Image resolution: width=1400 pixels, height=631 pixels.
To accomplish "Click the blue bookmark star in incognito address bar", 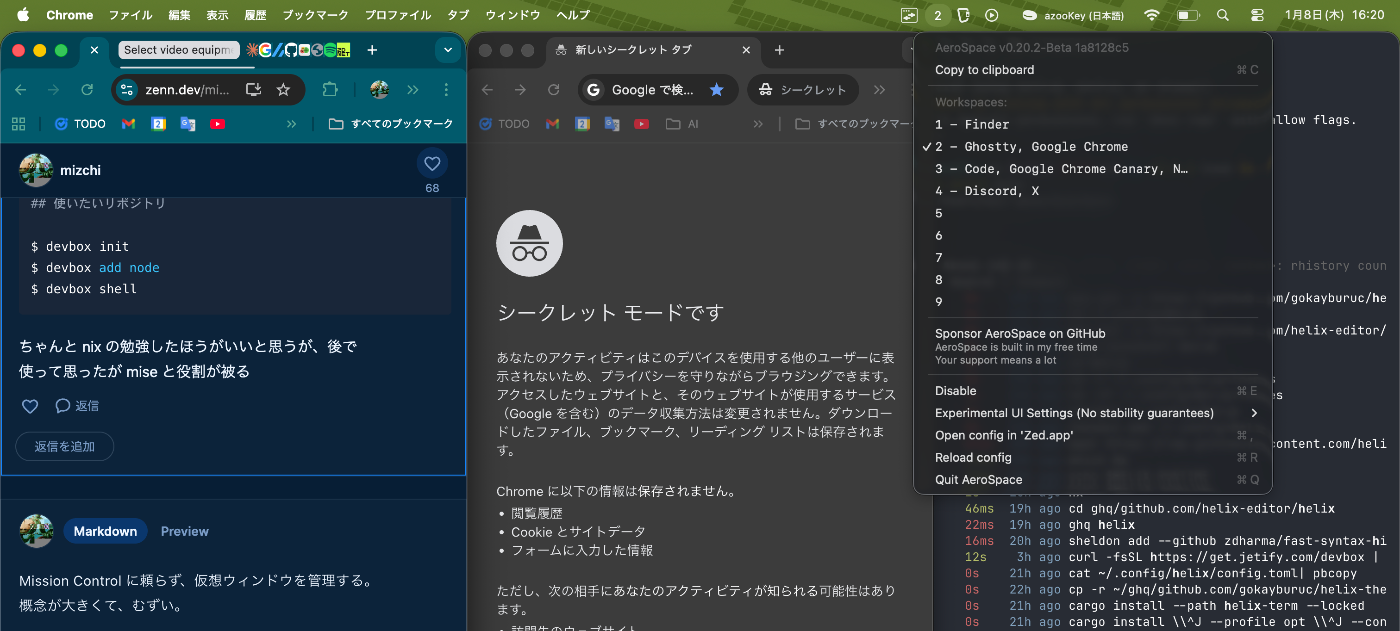I will 716,90.
